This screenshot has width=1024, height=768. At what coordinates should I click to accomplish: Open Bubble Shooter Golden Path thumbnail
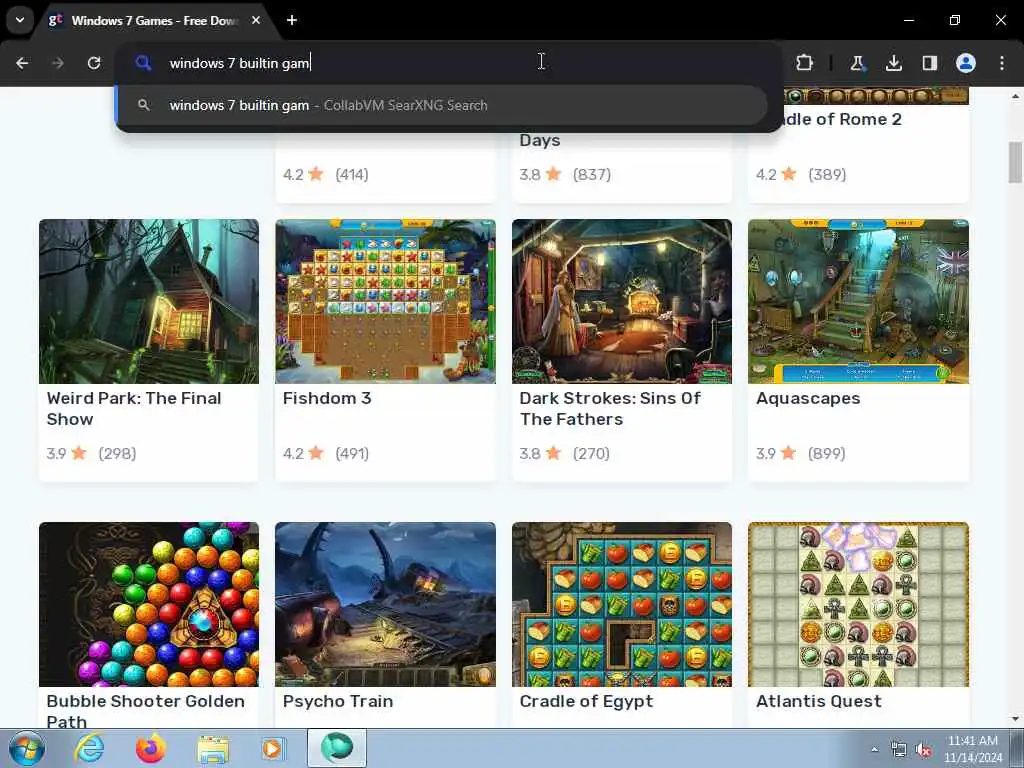(x=149, y=604)
